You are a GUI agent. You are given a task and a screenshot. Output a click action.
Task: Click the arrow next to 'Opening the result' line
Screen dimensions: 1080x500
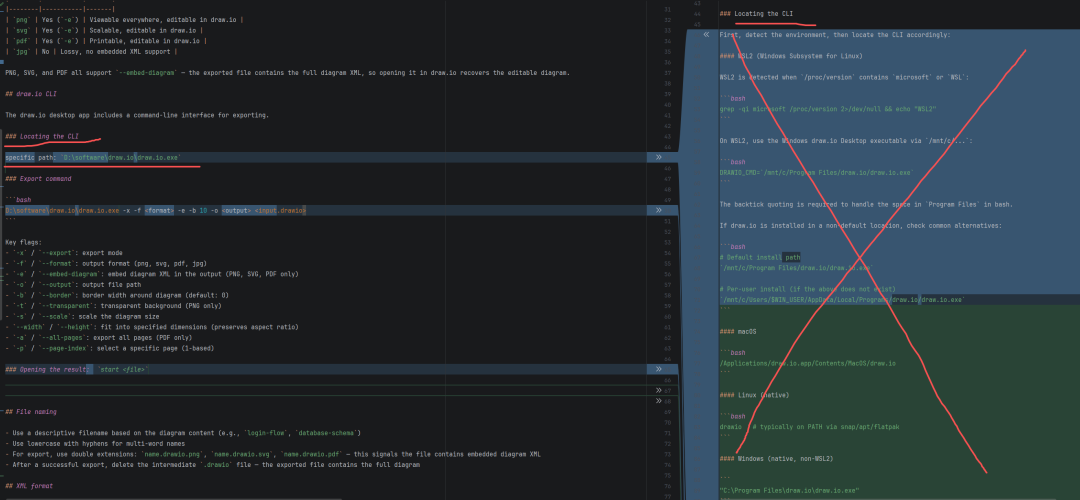[x=658, y=369]
